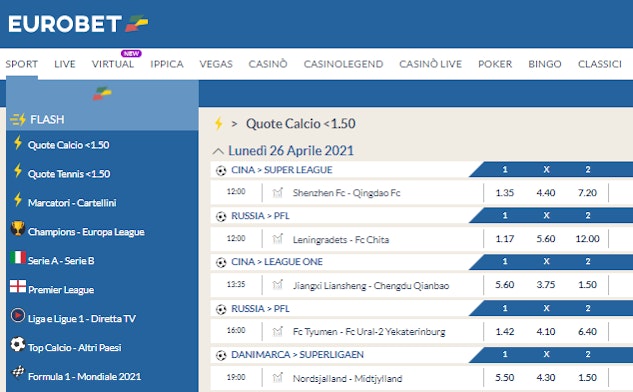
Task: Click the trophy icon for Champions - Europa League
Action: pos(18,228)
